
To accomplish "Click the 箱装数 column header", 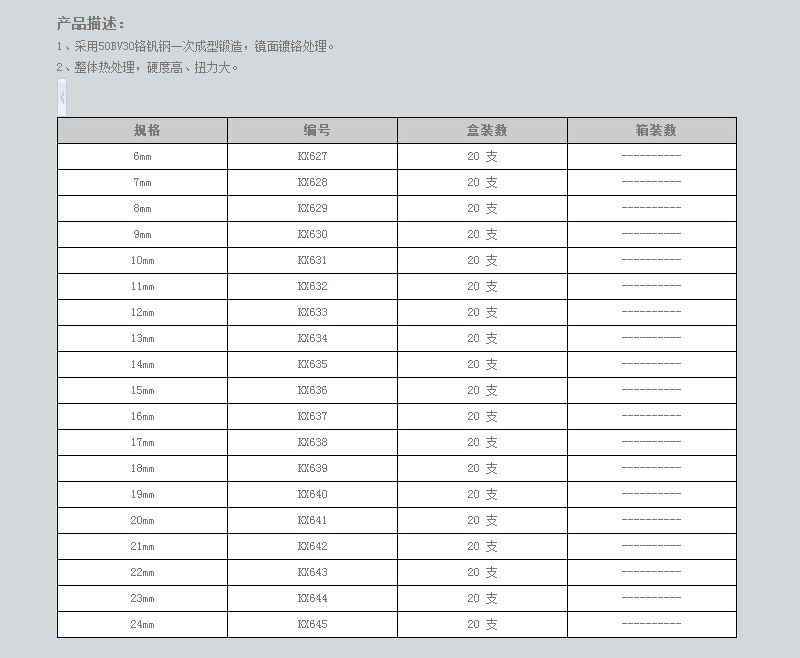I will 652,131.
